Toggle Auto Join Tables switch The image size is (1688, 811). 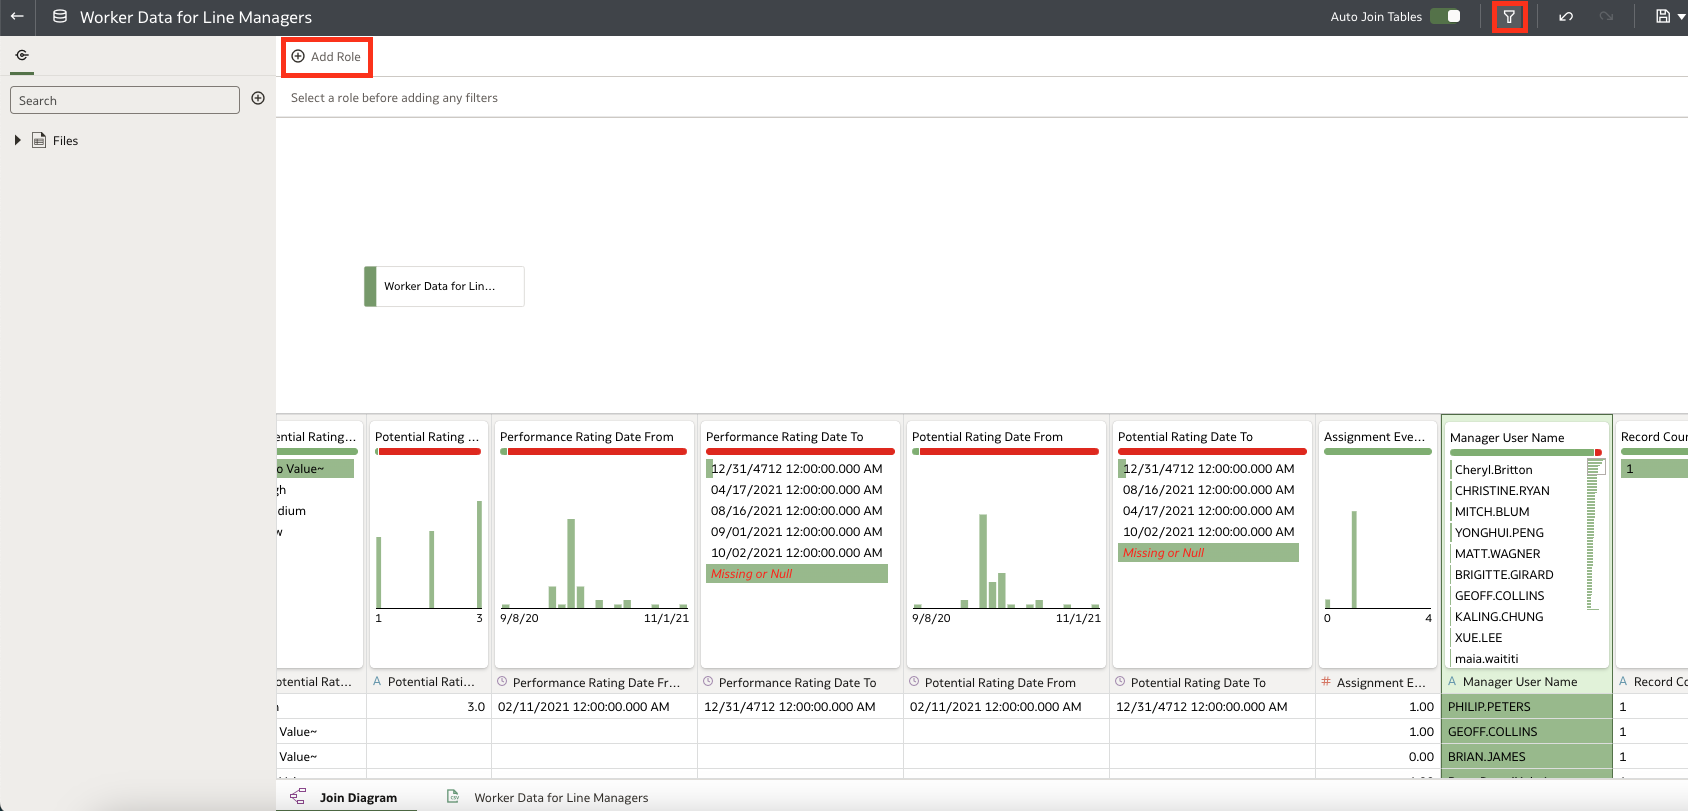pos(1446,16)
